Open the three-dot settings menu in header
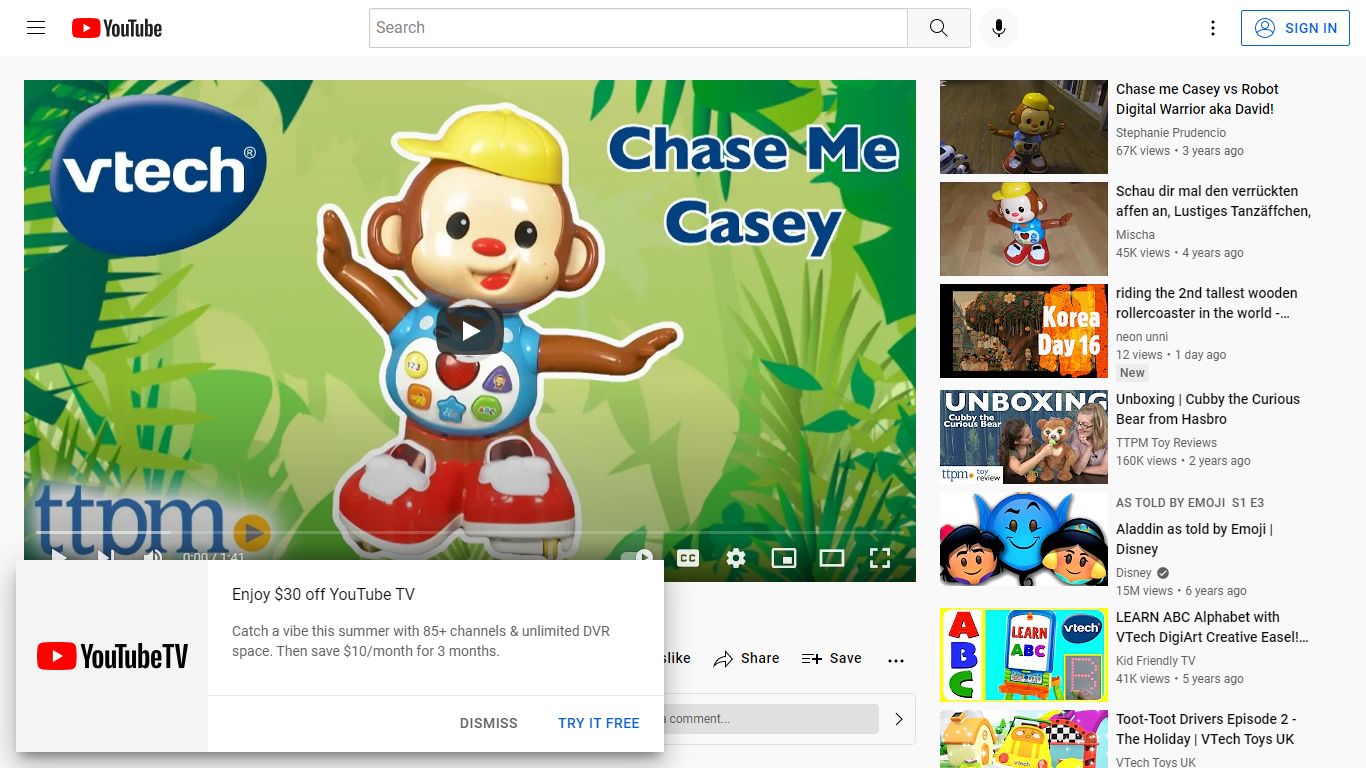The width and height of the screenshot is (1366, 768). (x=1213, y=28)
